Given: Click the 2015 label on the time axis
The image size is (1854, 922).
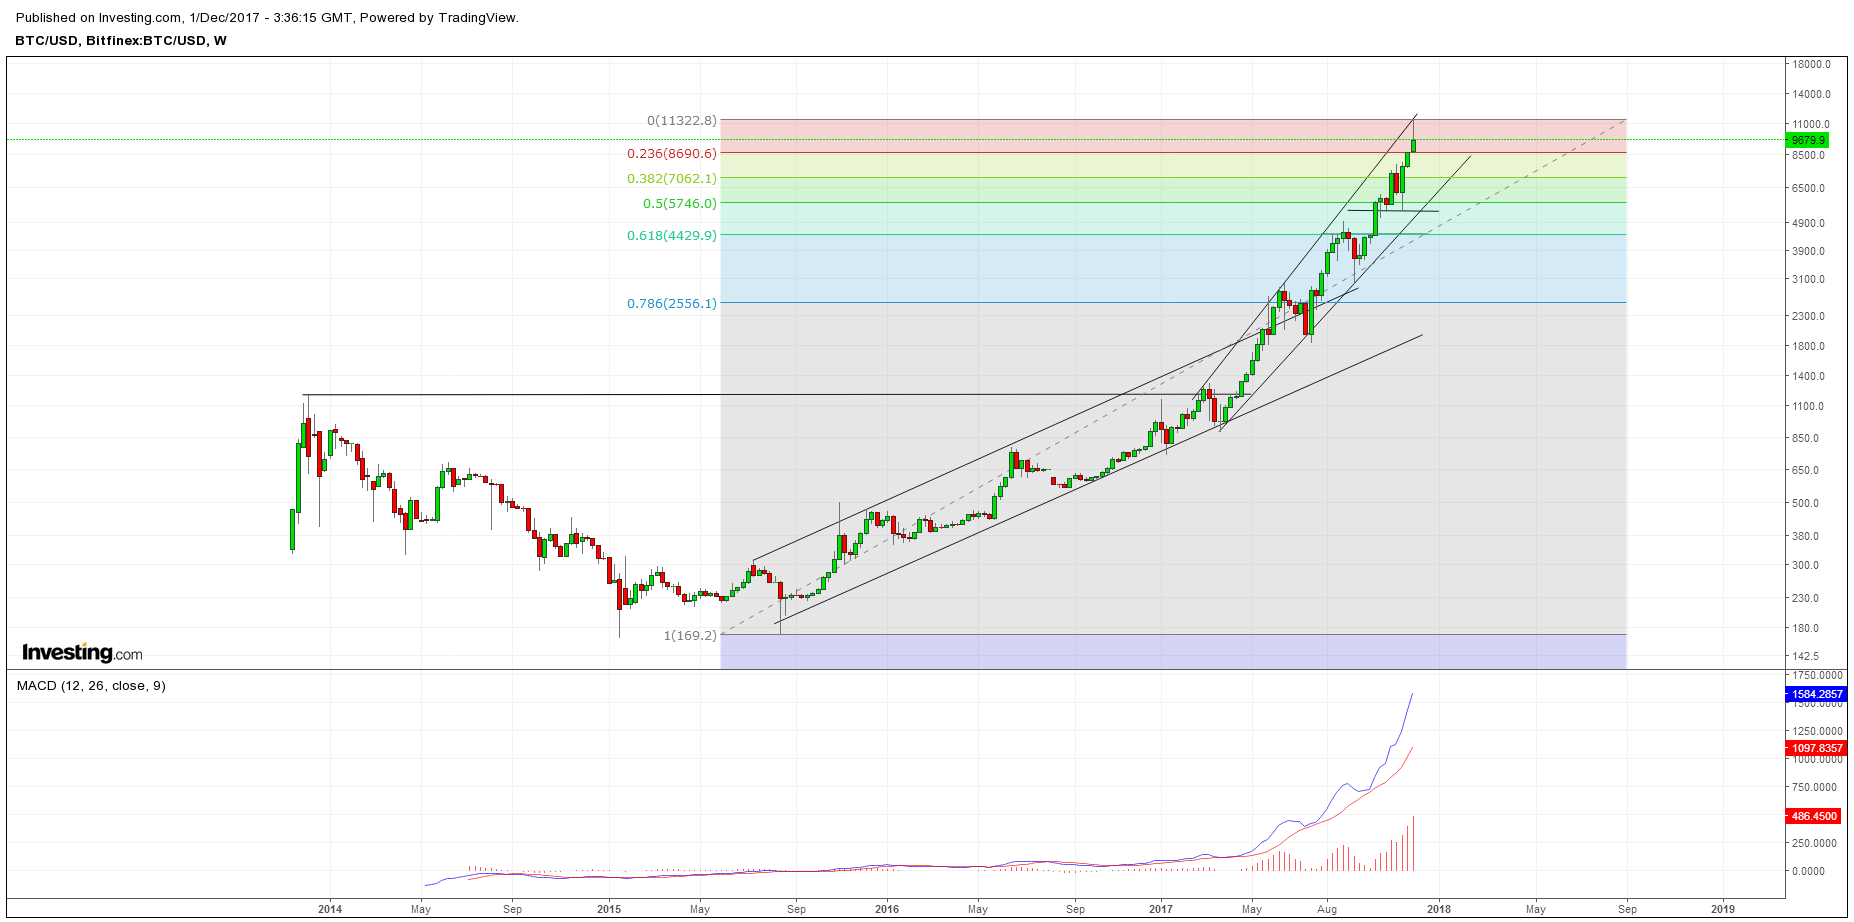Looking at the screenshot, I should click(608, 909).
